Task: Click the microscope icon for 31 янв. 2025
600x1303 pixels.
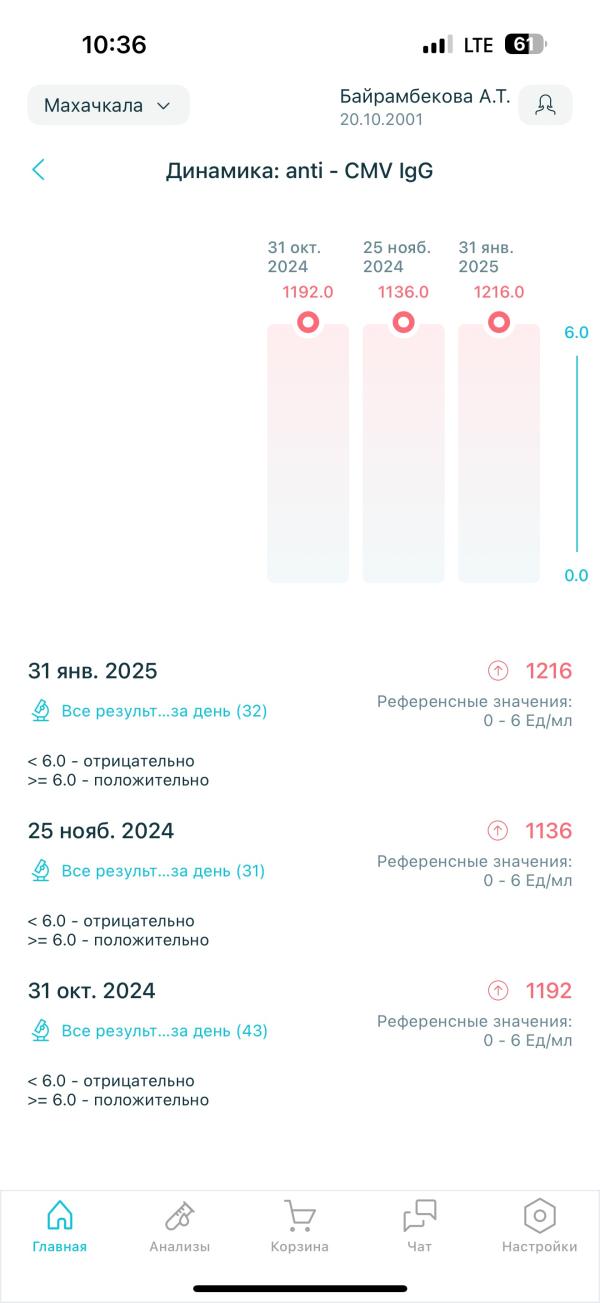Action: pyautogui.click(x=41, y=711)
